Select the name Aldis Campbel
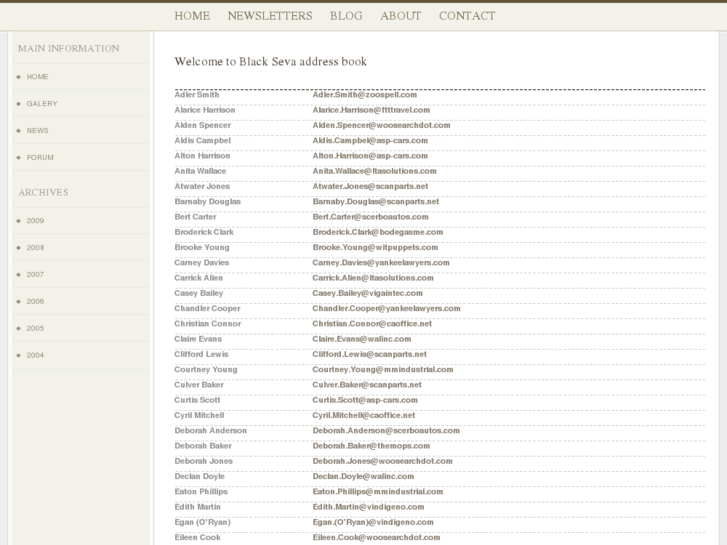 click(x=202, y=141)
